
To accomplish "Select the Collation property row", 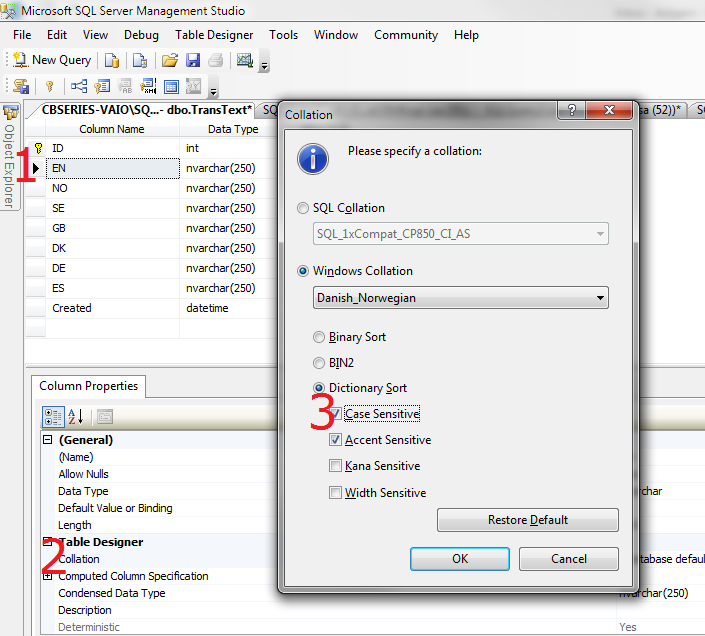I will pyautogui.click(x=167, y=559).
